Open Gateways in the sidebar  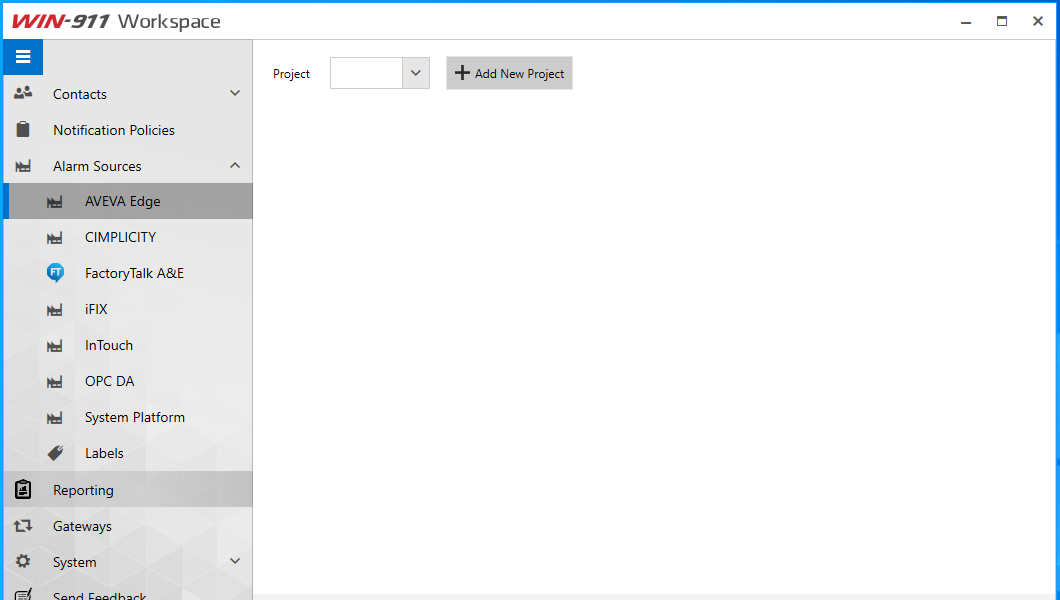[128, 526]
